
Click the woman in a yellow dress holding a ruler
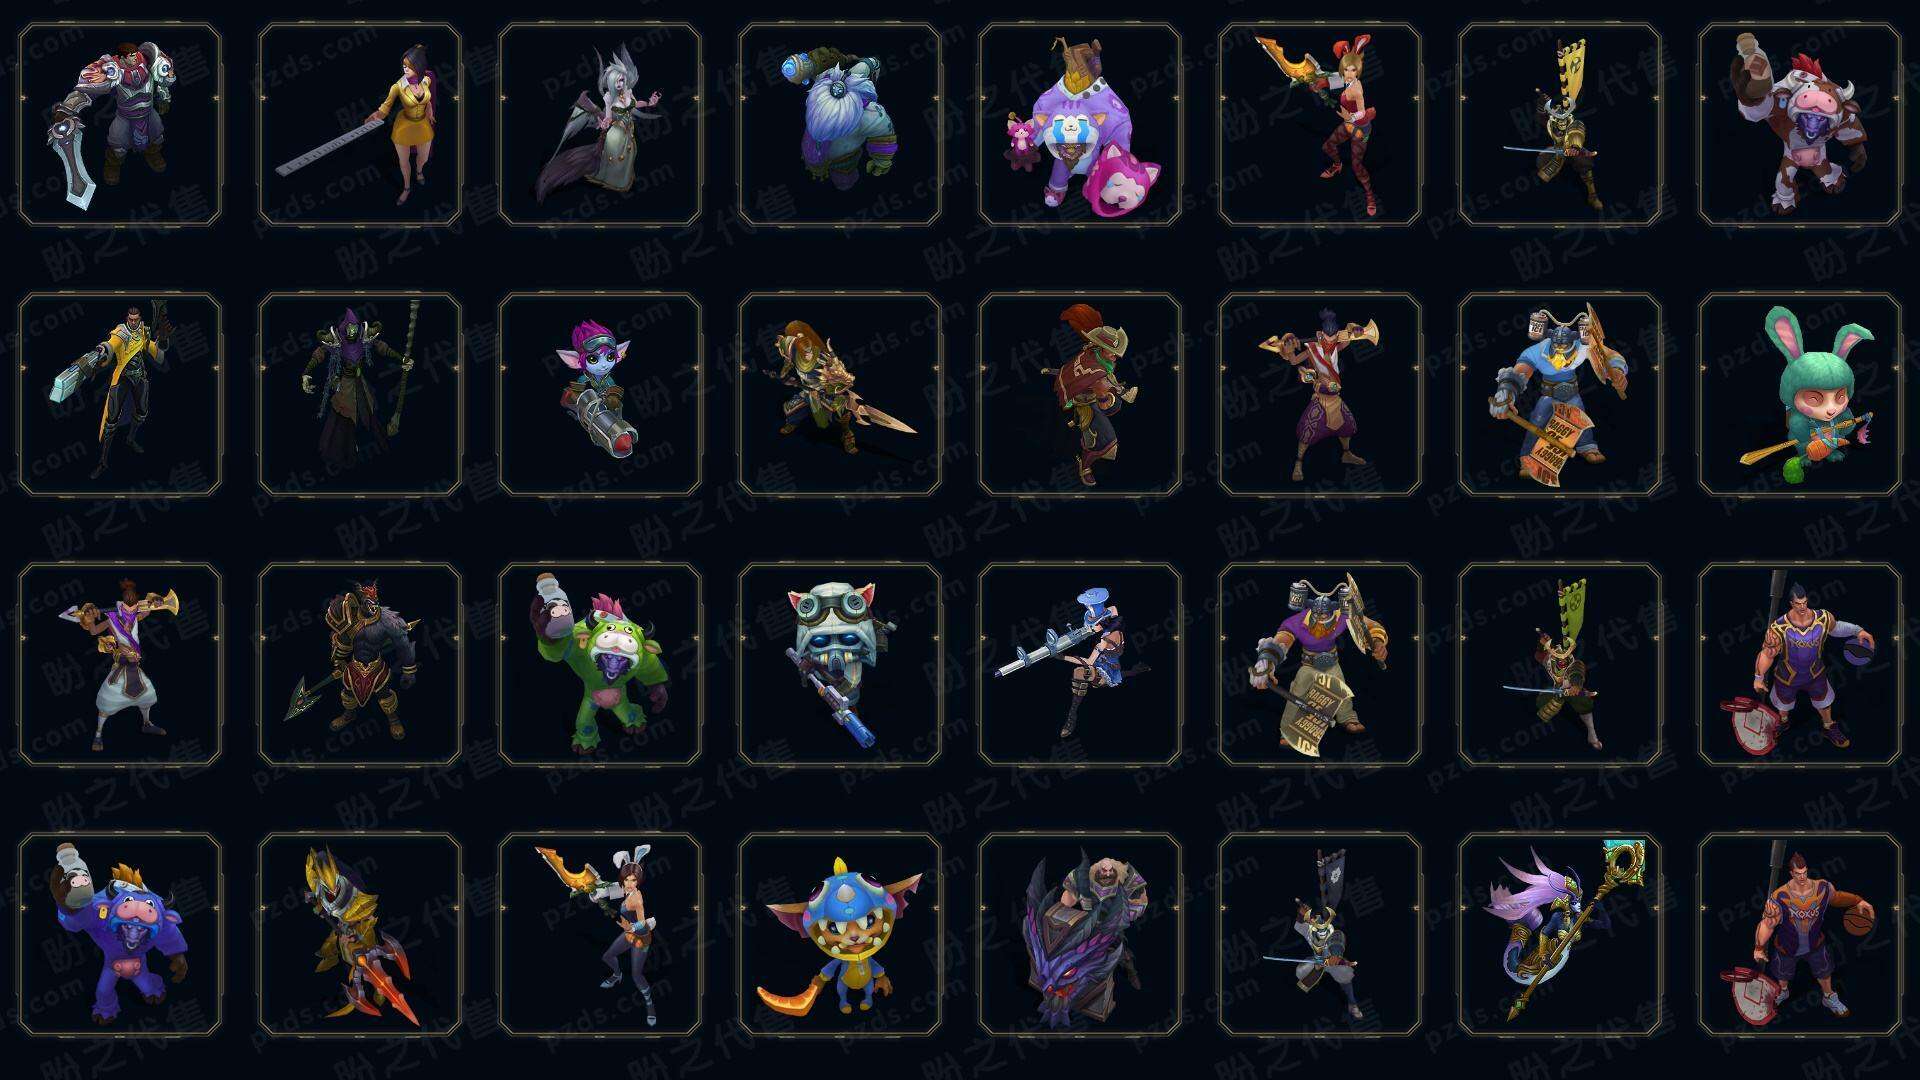click(x=359, y=125)
